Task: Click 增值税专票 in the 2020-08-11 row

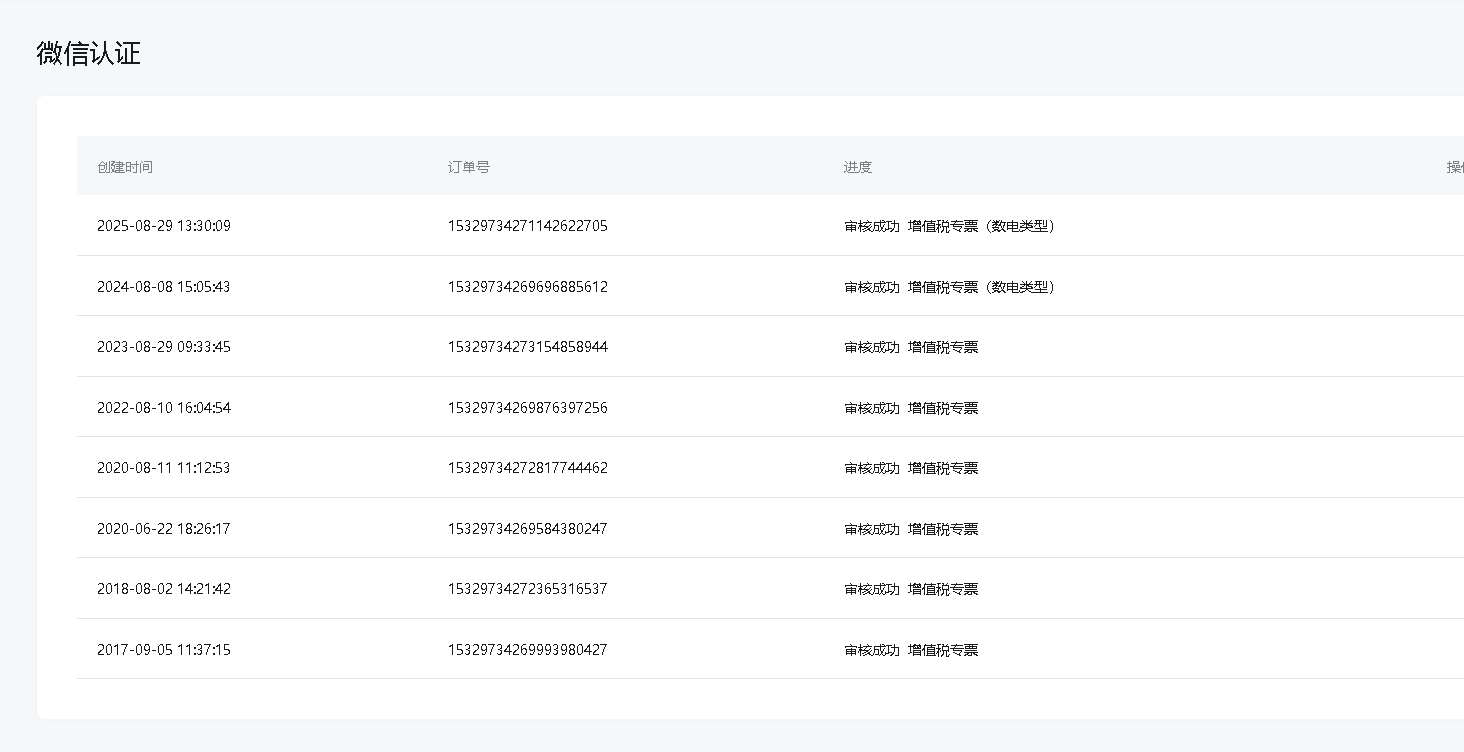Action: click(943, 468)
